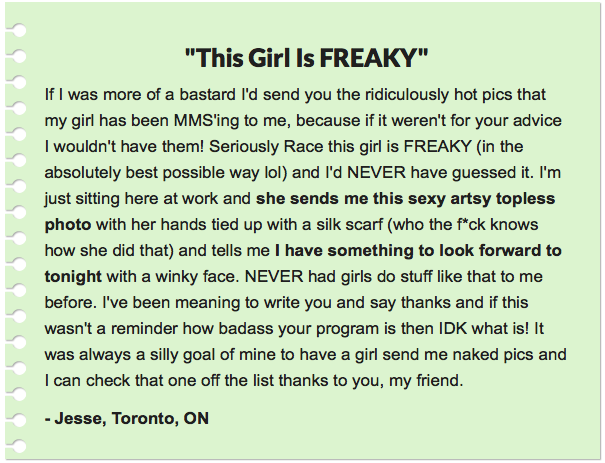Click the word "Toronto" in the signature

click(x=140, y=418)
